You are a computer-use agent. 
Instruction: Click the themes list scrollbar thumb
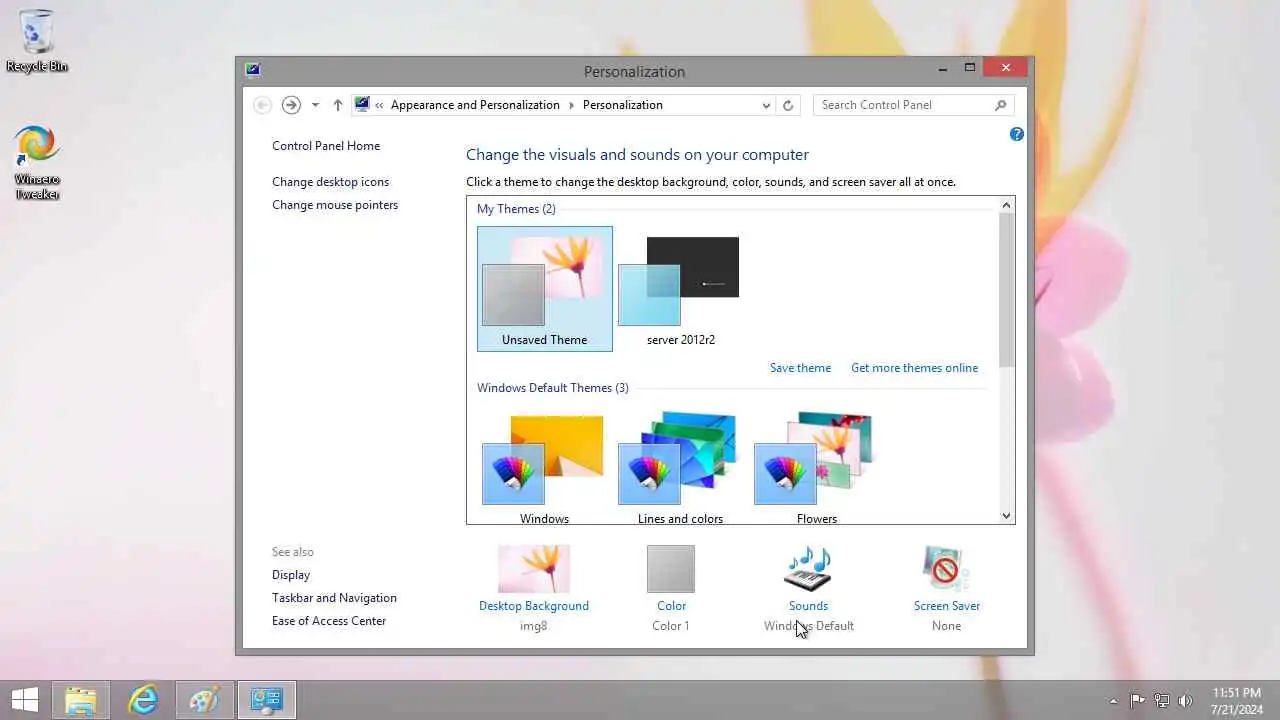point(1007,289)
